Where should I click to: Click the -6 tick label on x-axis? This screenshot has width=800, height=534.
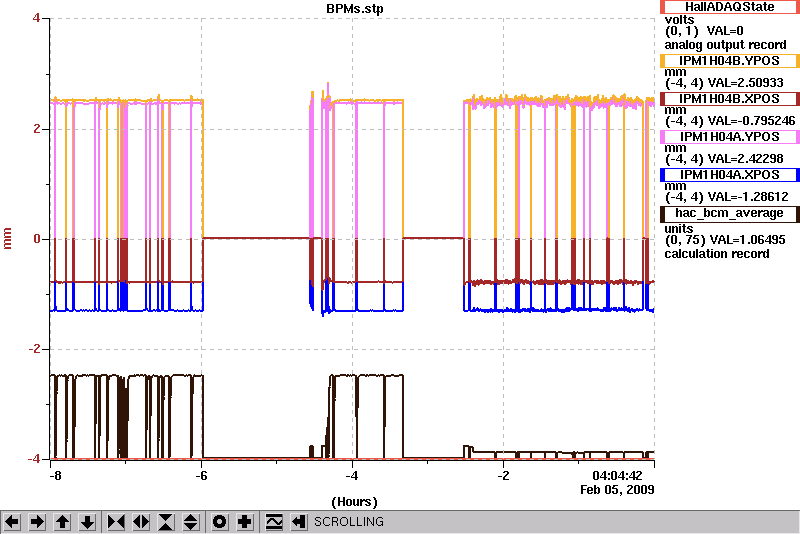[x=202, y=476]
